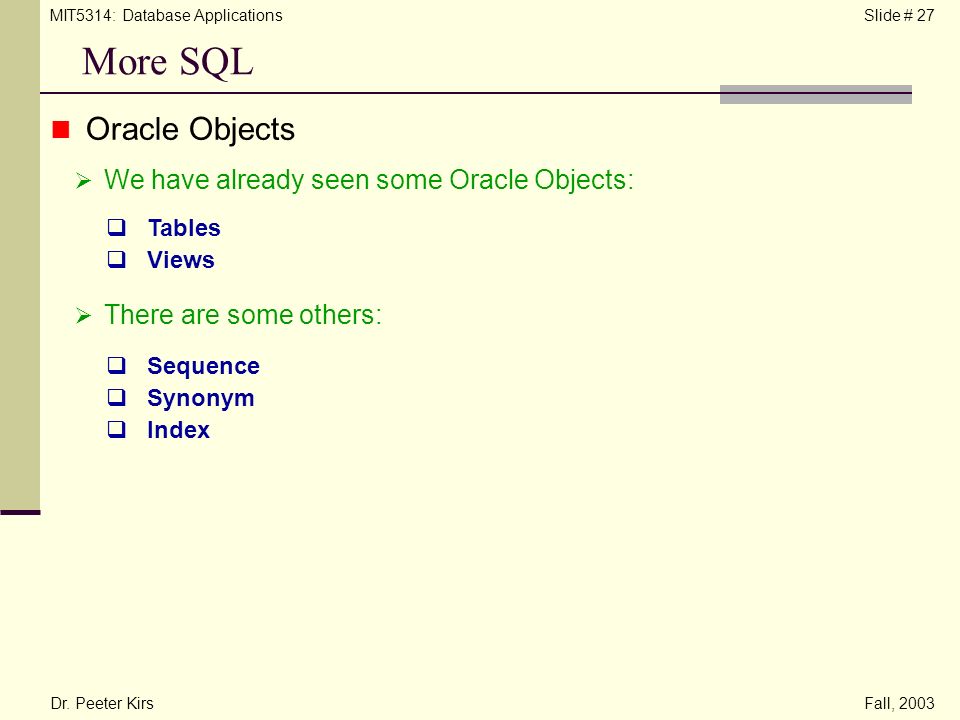The width and height of the screenshot is (960, 720).
Task: Click the box bullet beside Synonym
Action: [117, 397]
